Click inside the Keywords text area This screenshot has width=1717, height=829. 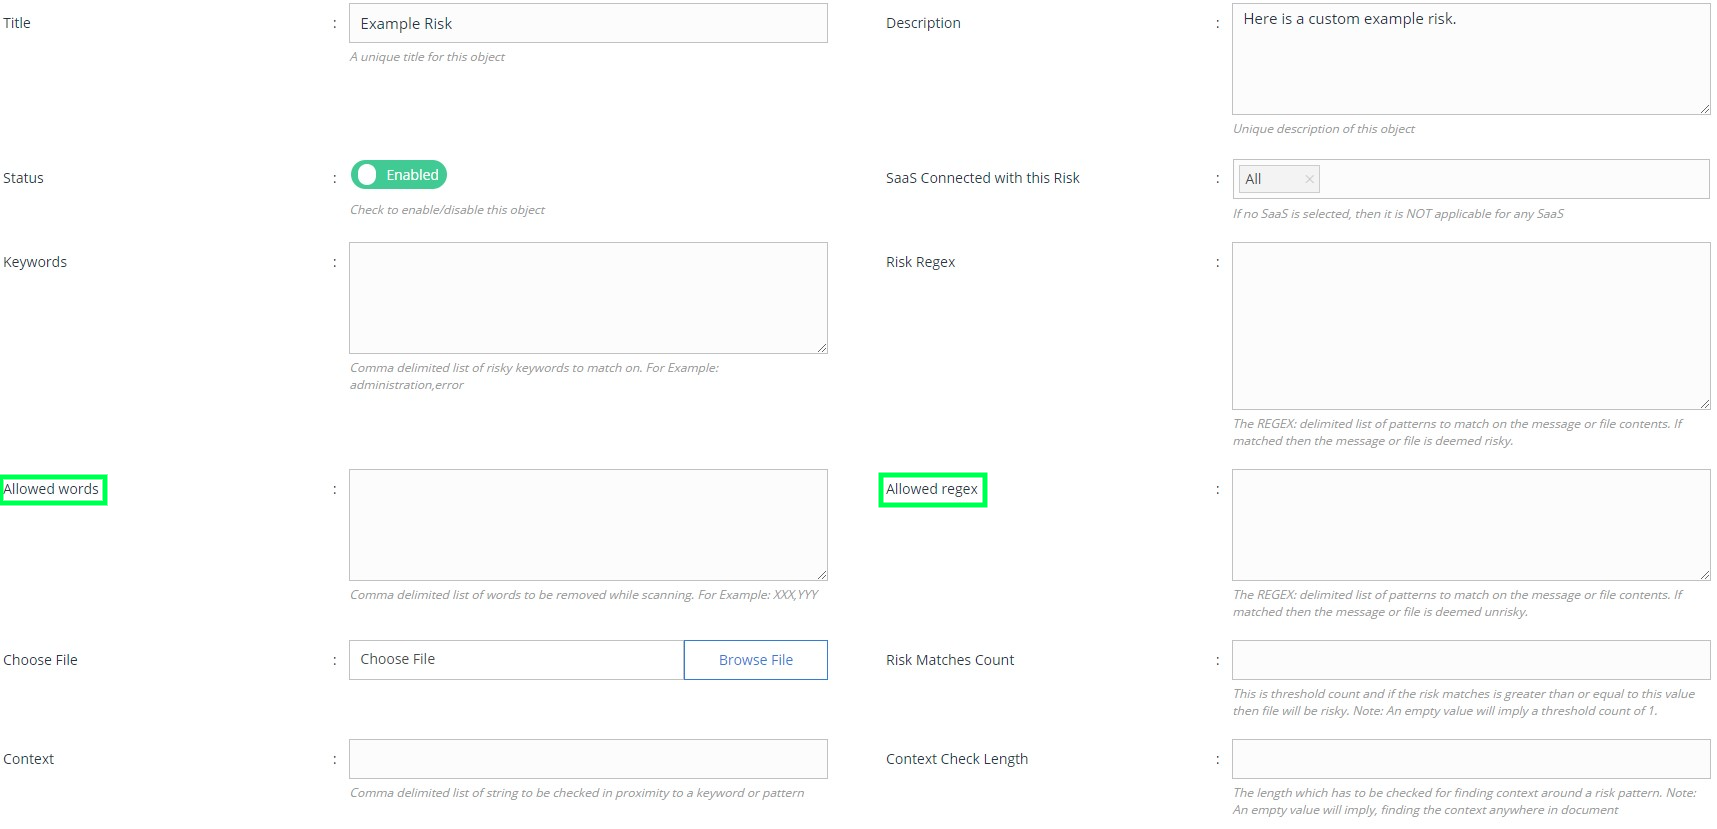click(x=587, y=298)
